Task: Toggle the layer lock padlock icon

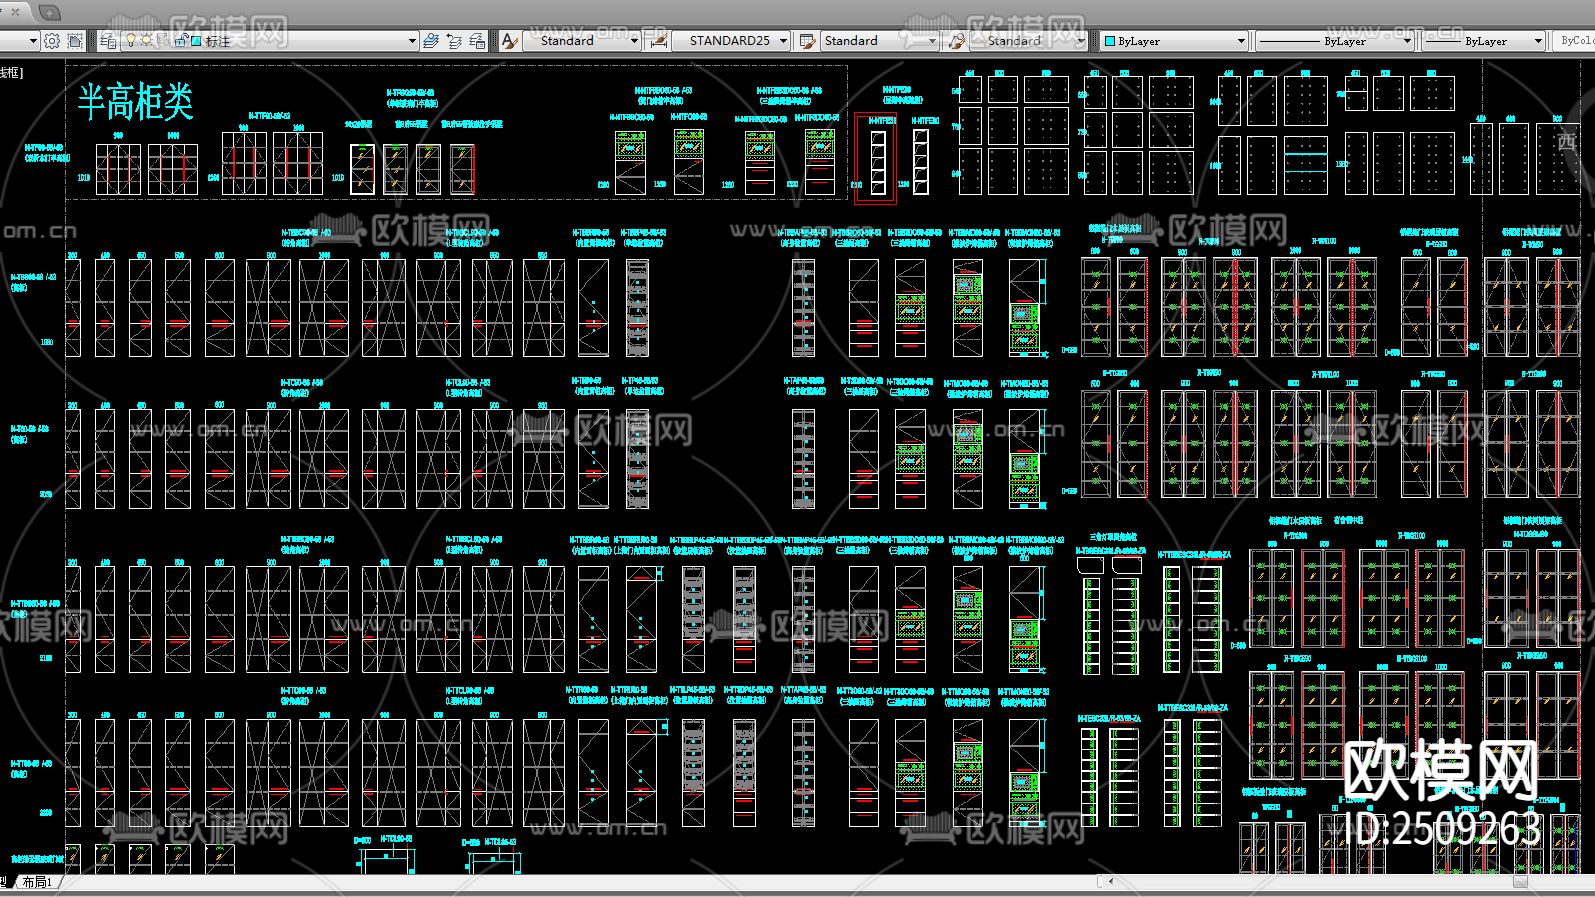Action: point(181,41)
